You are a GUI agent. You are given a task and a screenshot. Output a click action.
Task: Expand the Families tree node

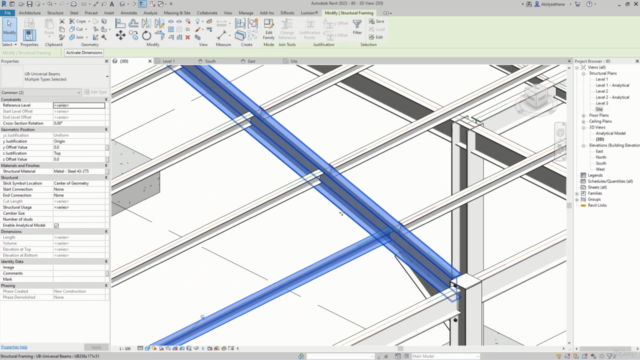(577, 193)
